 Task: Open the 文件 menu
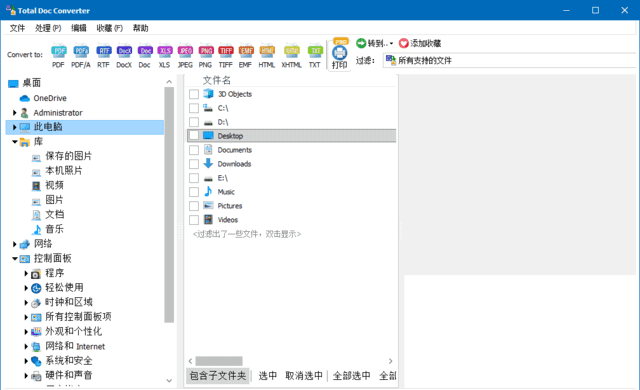(x=17, y=28)
